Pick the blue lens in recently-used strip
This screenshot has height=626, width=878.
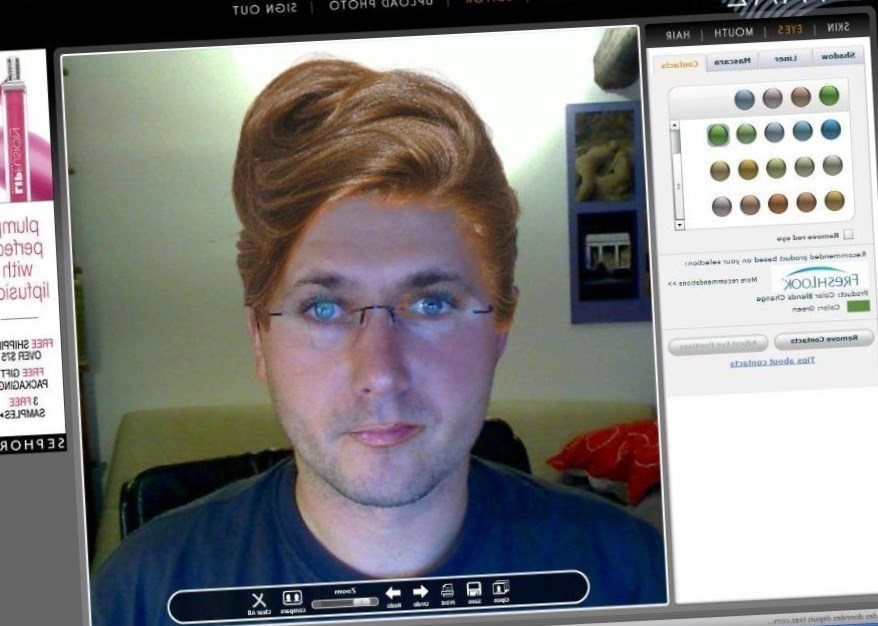pos(744,100)
